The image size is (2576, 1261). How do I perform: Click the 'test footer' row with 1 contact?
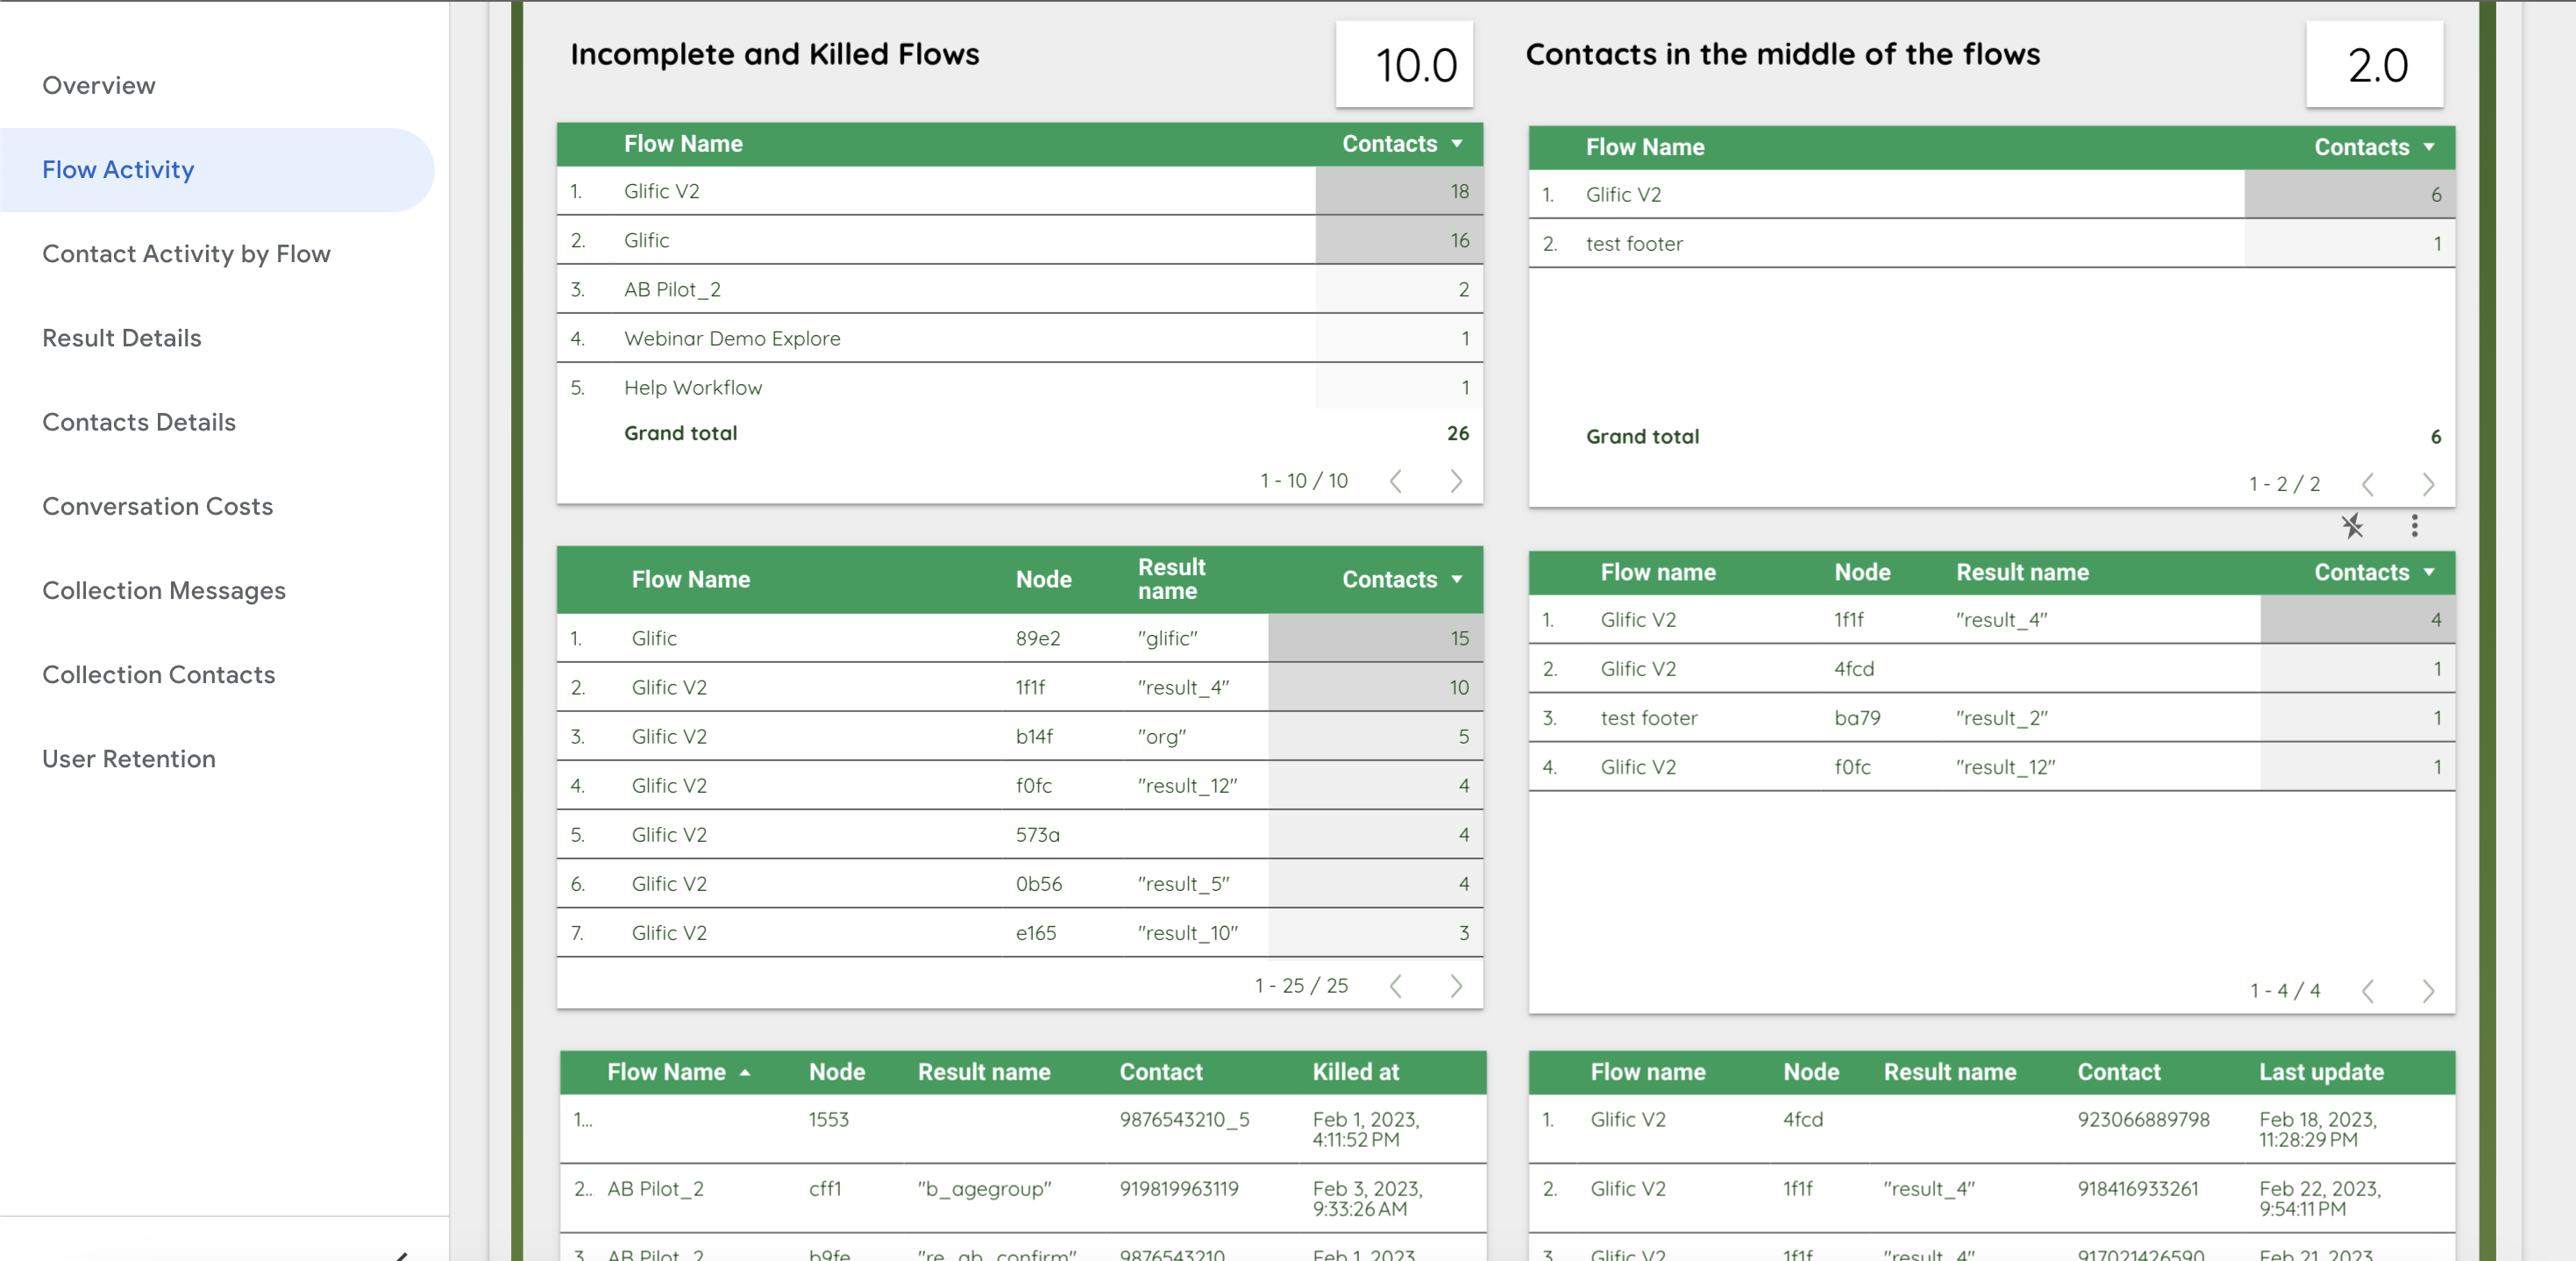(1991, 243)
